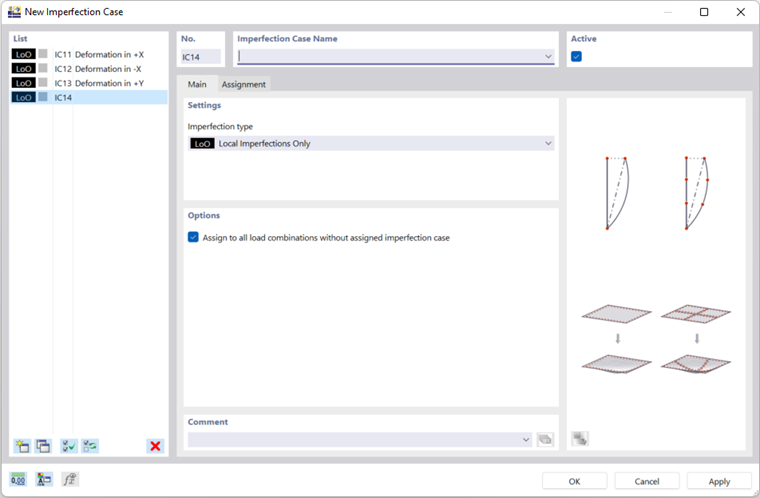Click the LoO badge of IC11
This screenshot has height=498, width=760.
point(24,54)
